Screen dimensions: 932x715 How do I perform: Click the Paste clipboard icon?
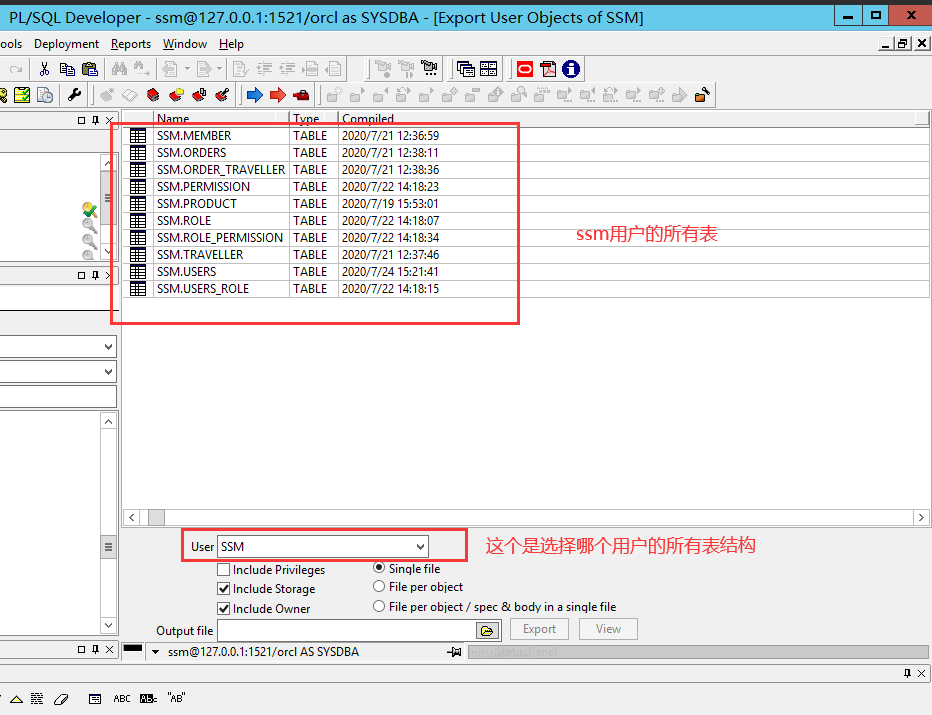click(90, 70)
